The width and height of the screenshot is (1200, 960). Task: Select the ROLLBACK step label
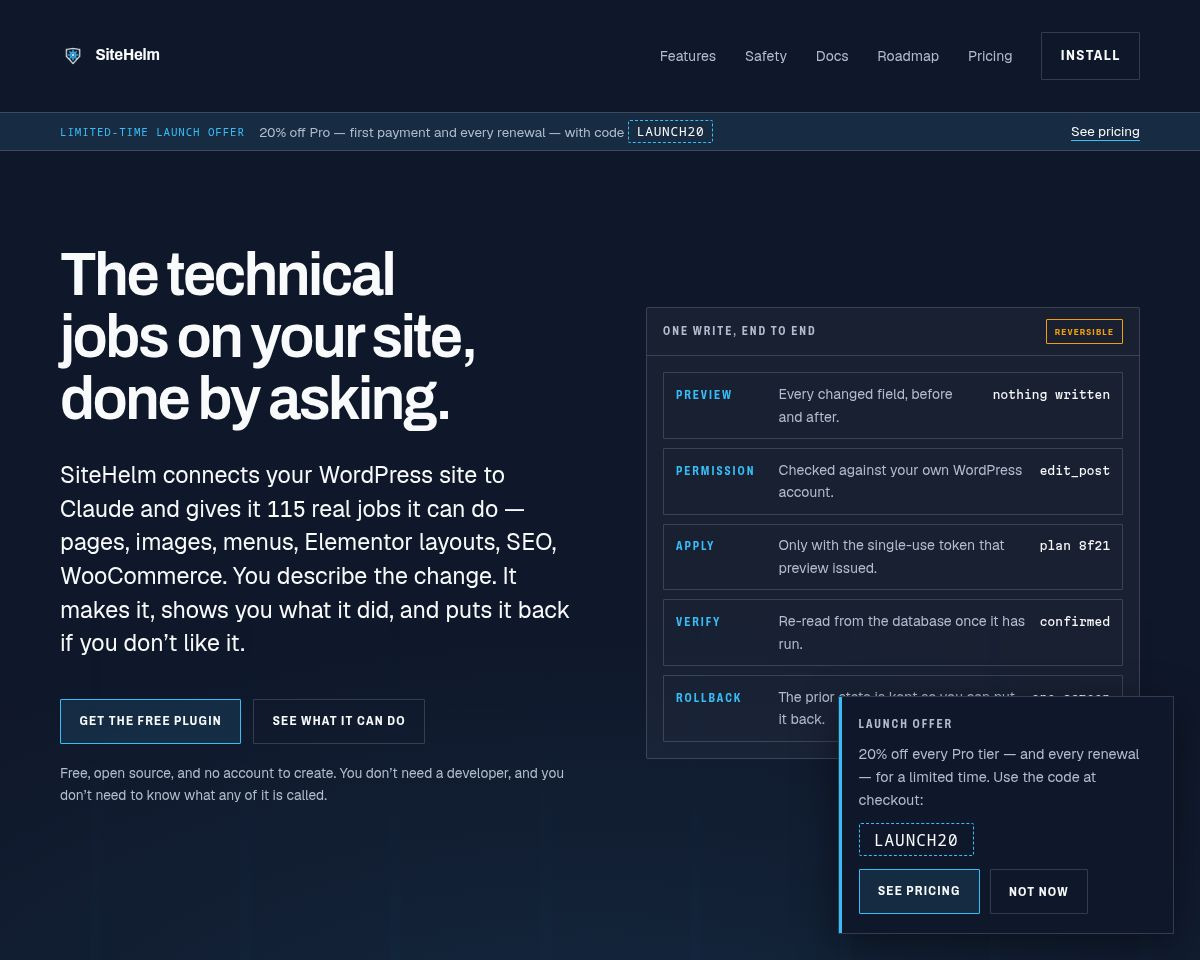708,698
